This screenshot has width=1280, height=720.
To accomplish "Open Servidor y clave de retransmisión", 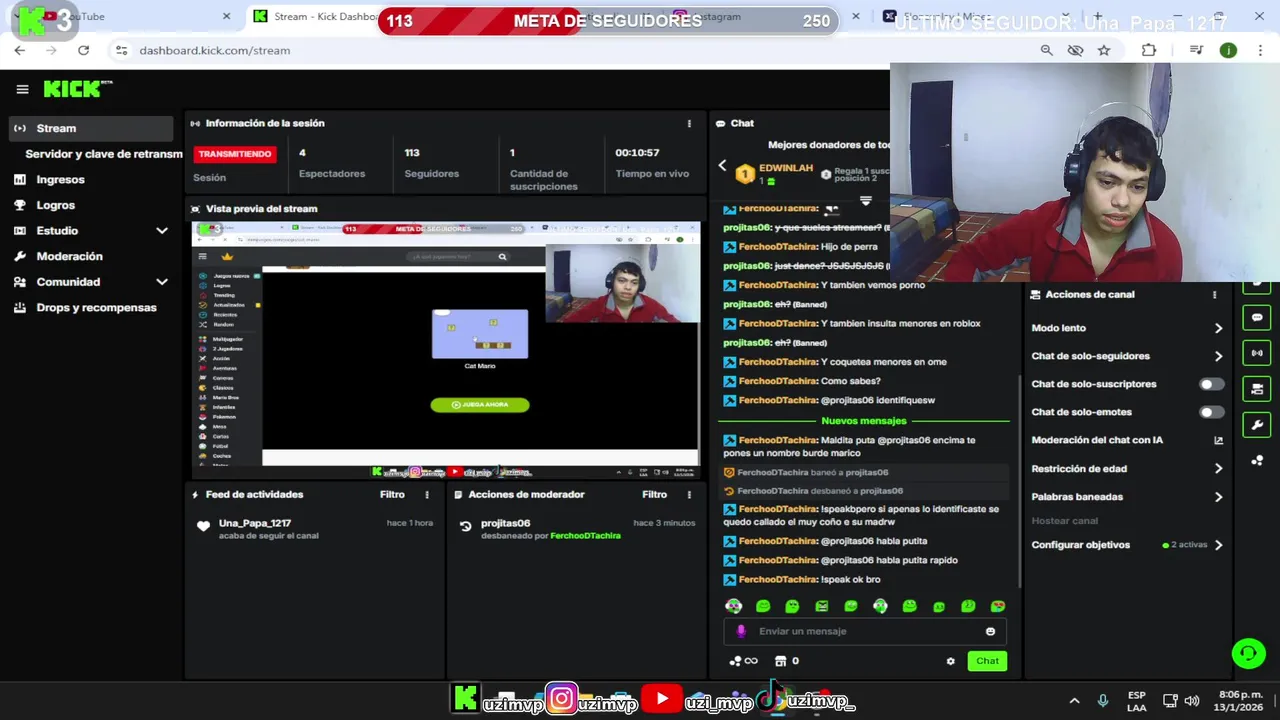I will tap(104, 154).
